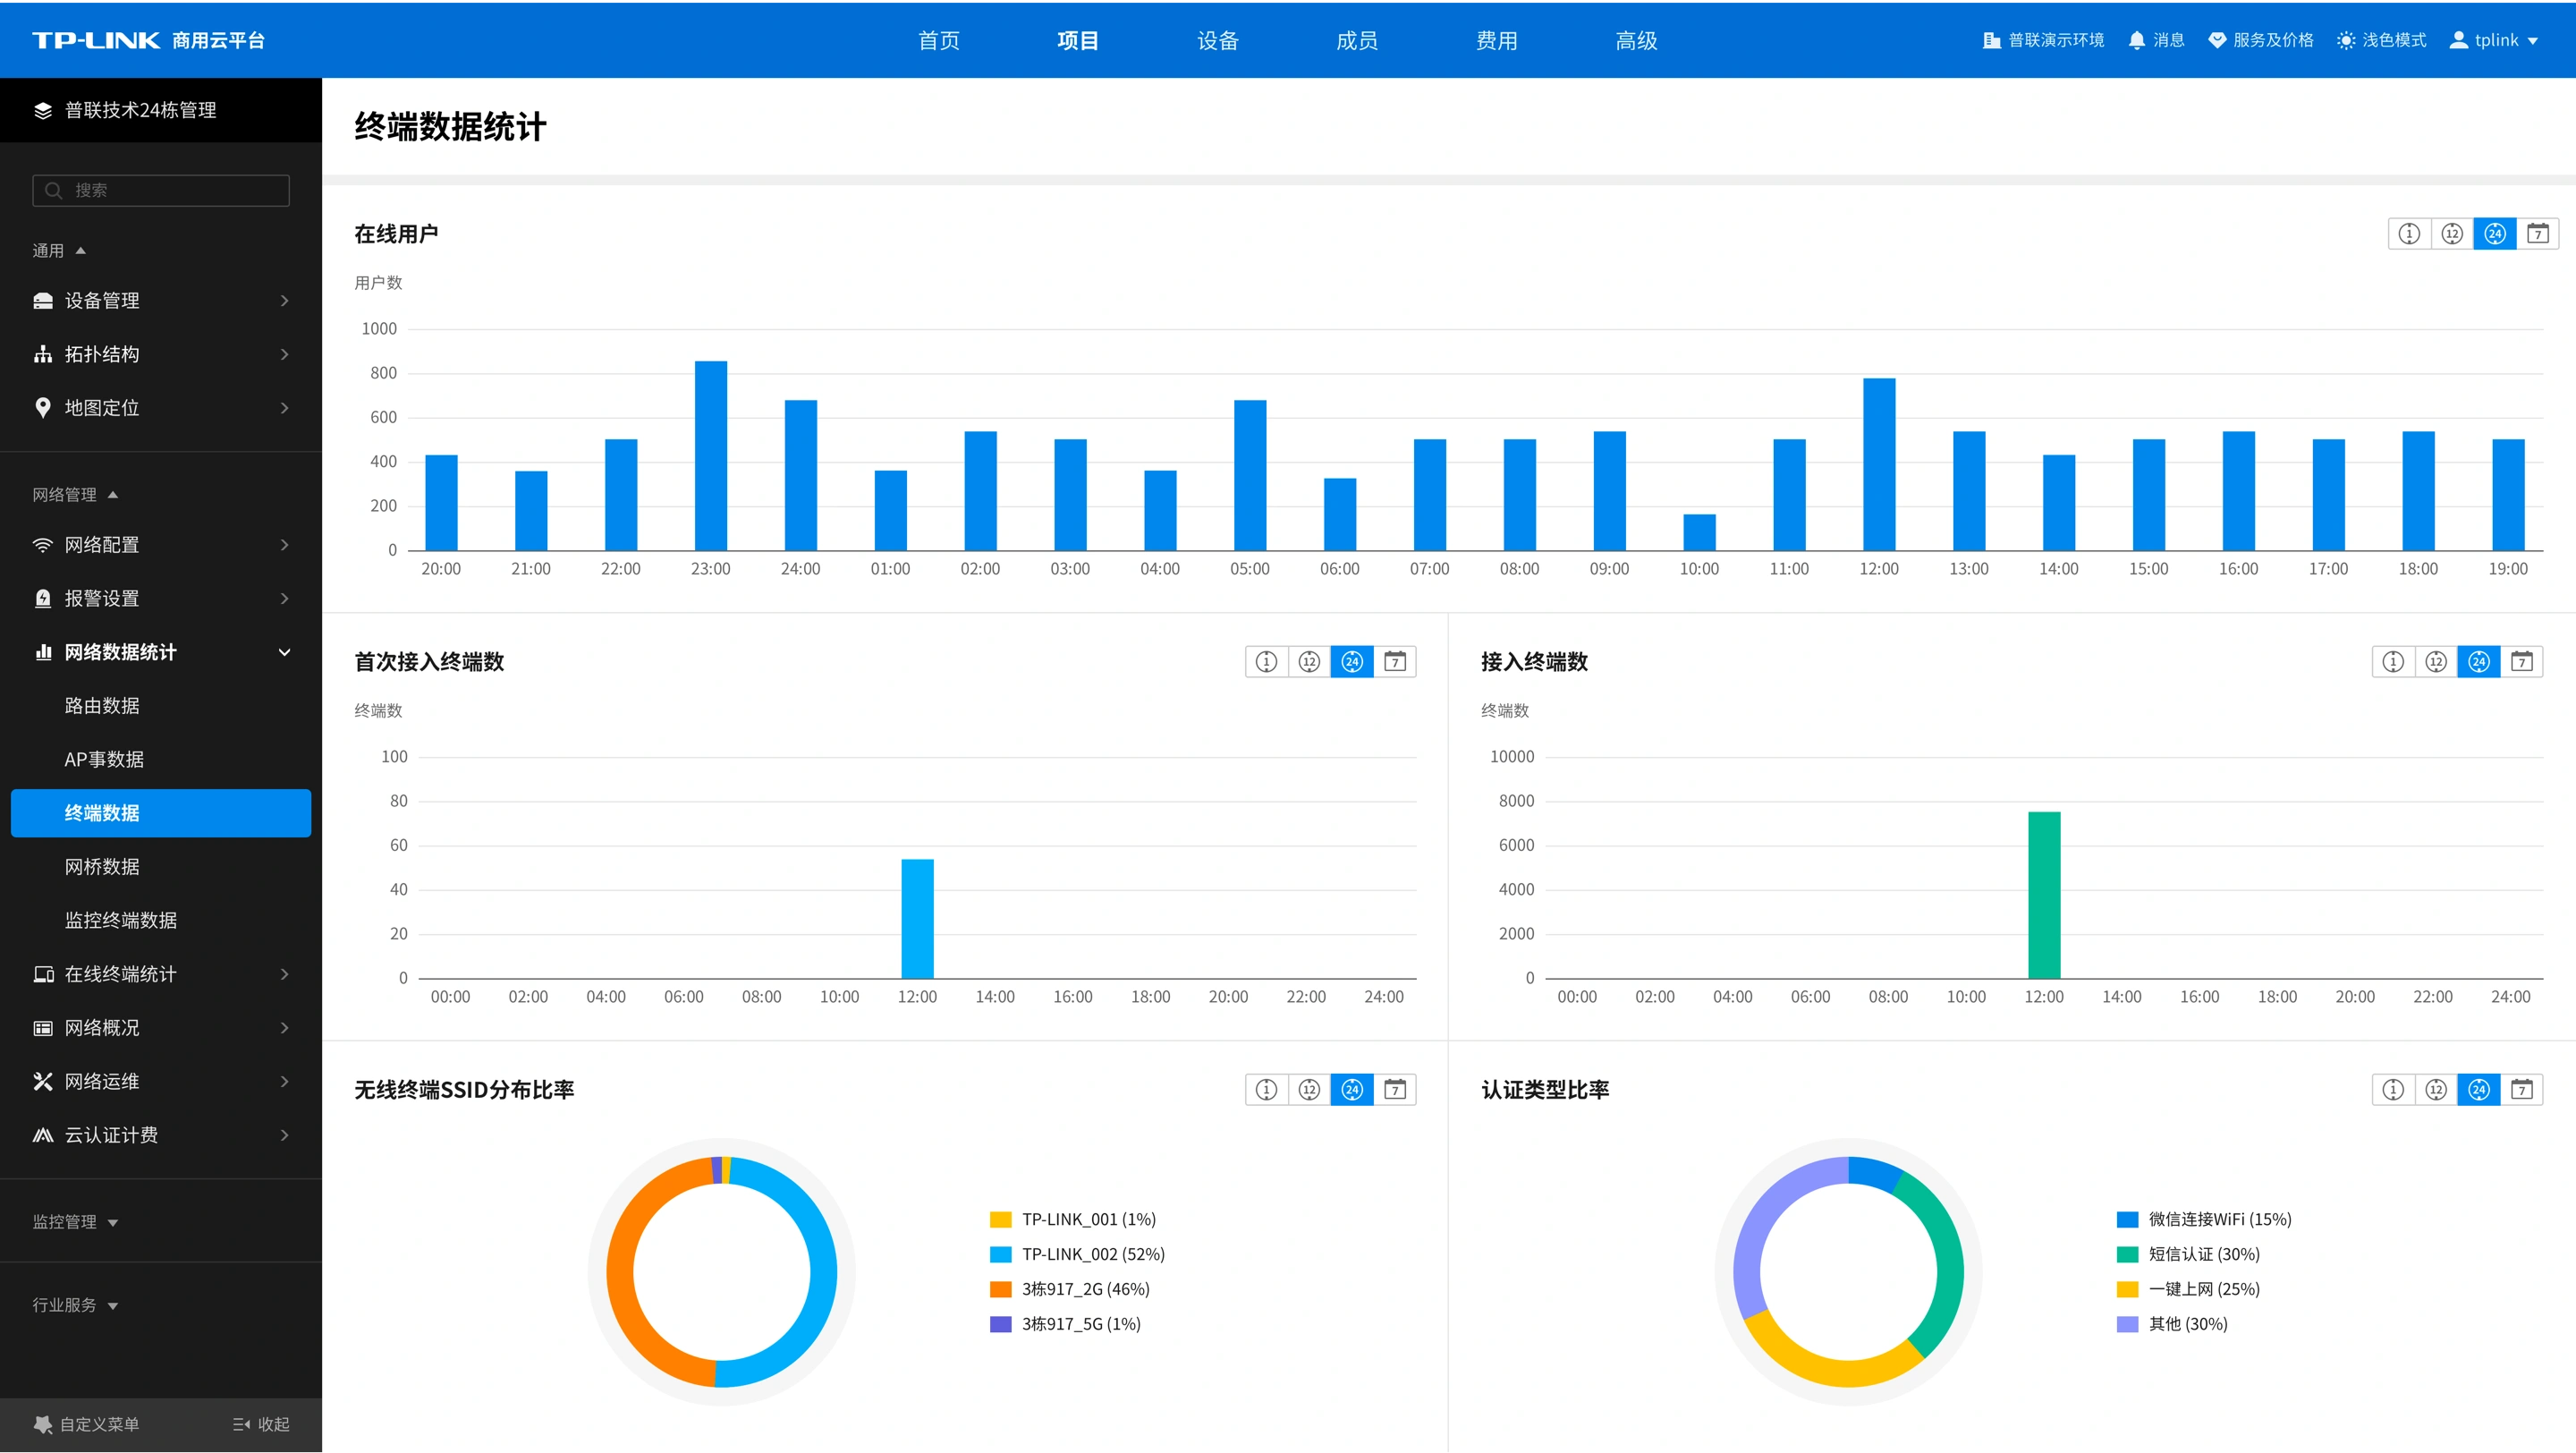The width and height of the screenshot is (2576, 1453).
Task: Toggle 短信认证 legend series visibility
Action: (2189, 1254)
